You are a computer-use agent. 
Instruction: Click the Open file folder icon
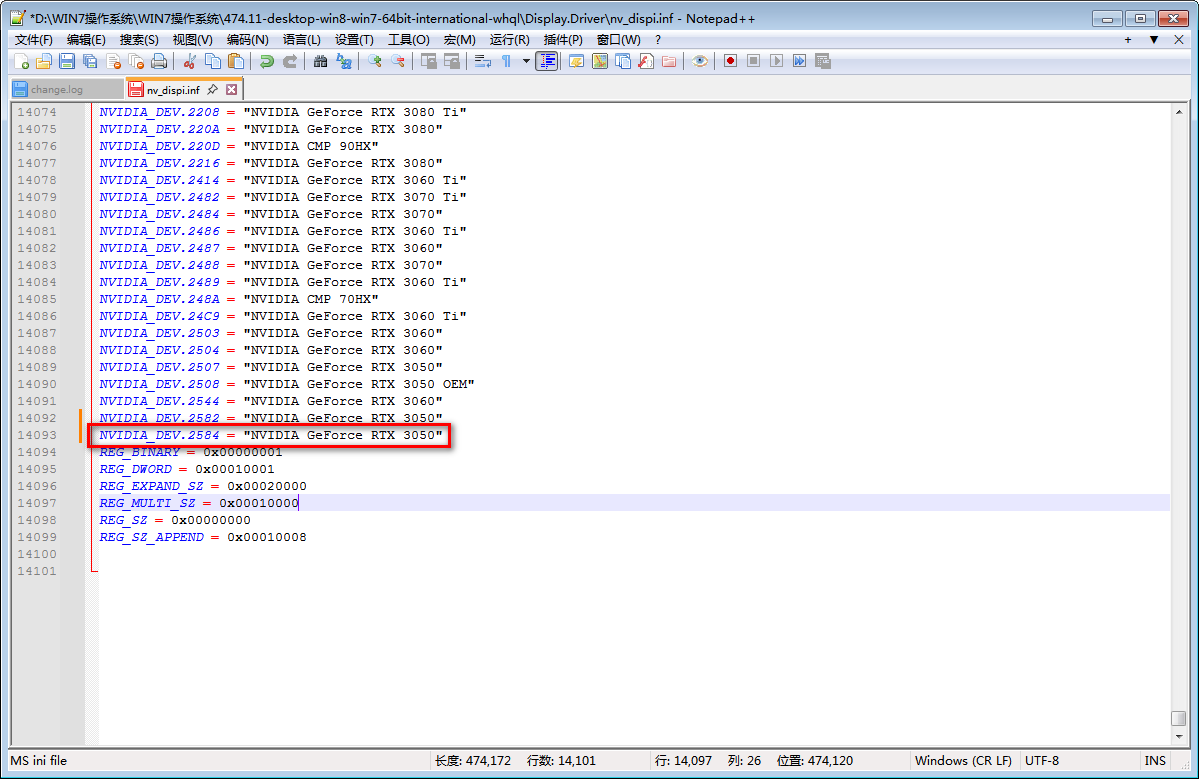pos(44,61)
